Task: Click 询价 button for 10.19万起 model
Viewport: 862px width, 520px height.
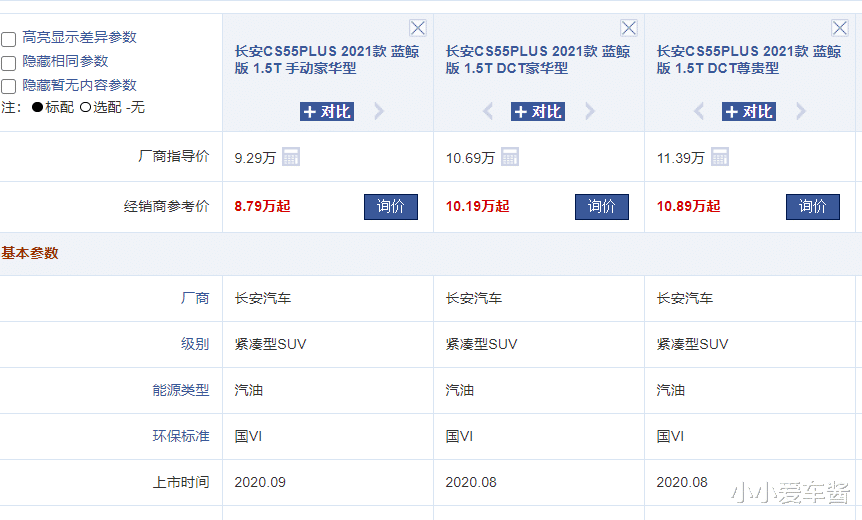Action: pos(602,207)
